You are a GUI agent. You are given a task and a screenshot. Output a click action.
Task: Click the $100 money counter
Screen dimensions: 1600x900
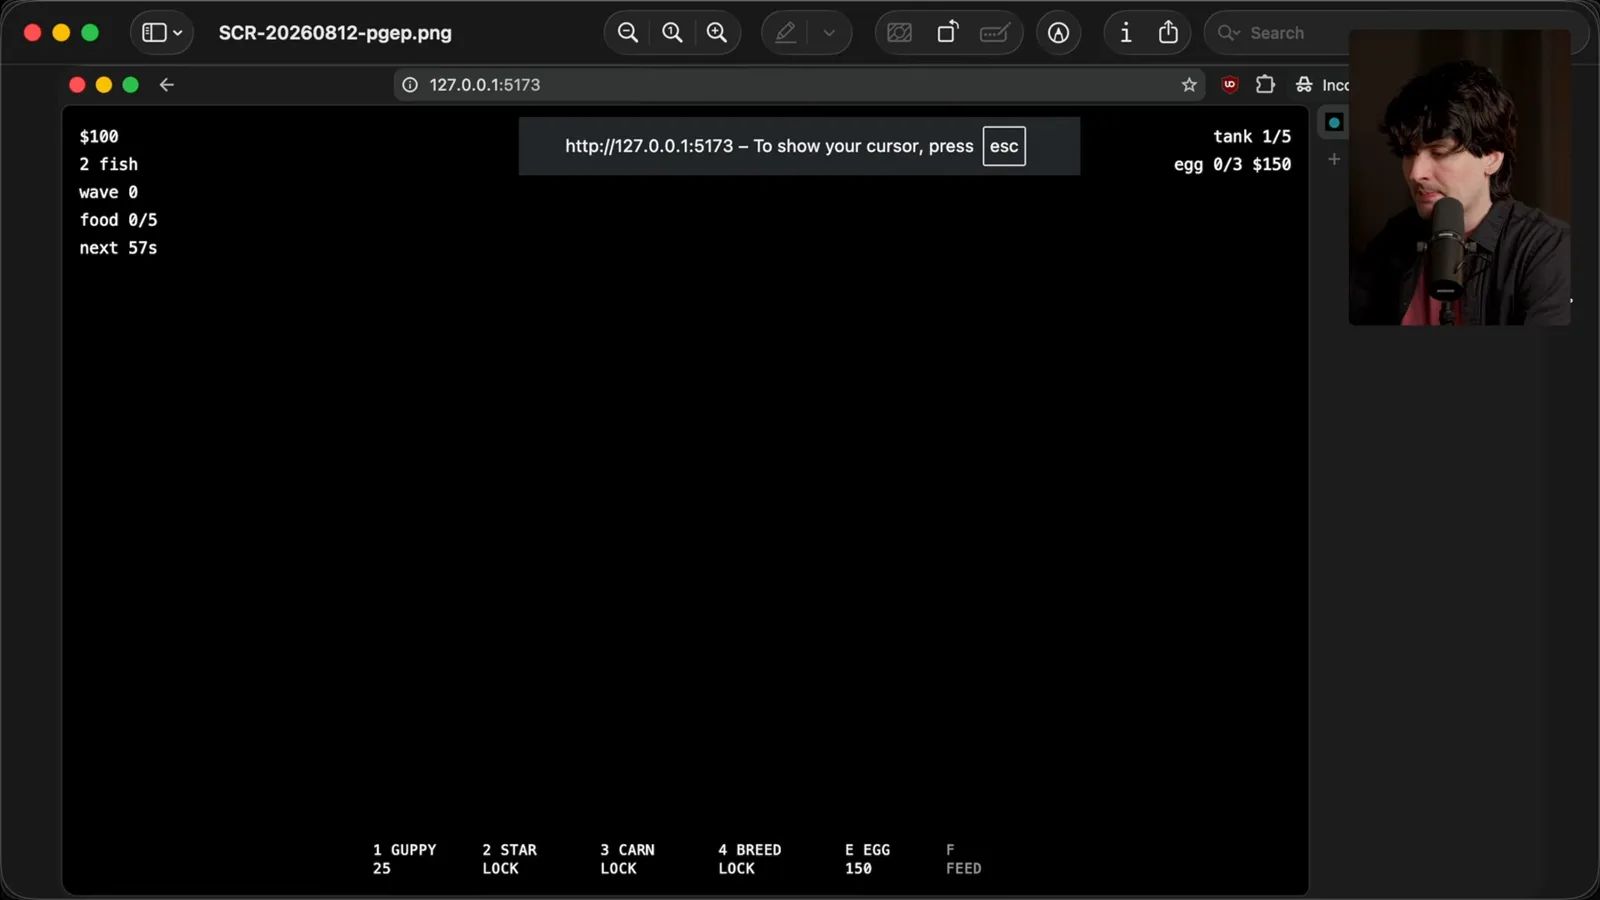point(99,137)
